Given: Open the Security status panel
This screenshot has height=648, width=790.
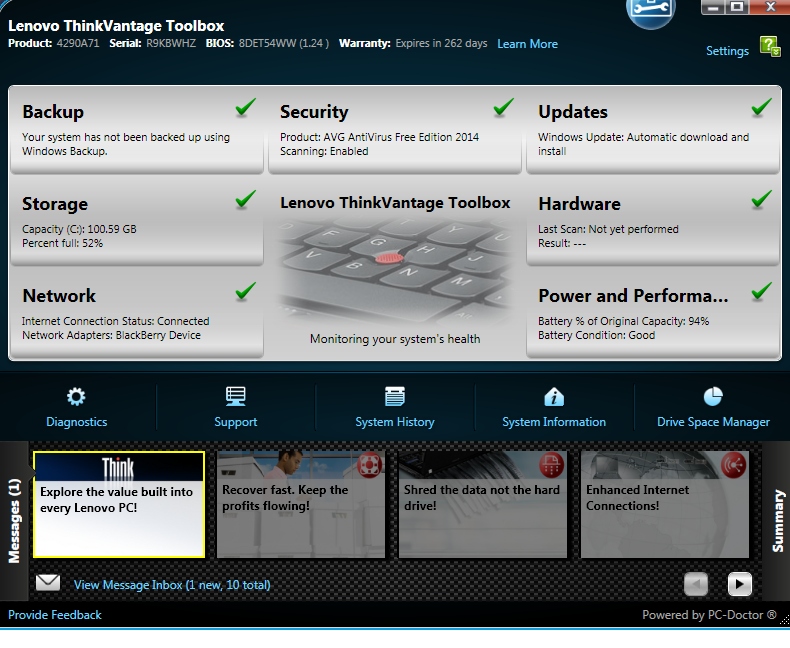Looking at the screenshot, I should click(394, 130).
